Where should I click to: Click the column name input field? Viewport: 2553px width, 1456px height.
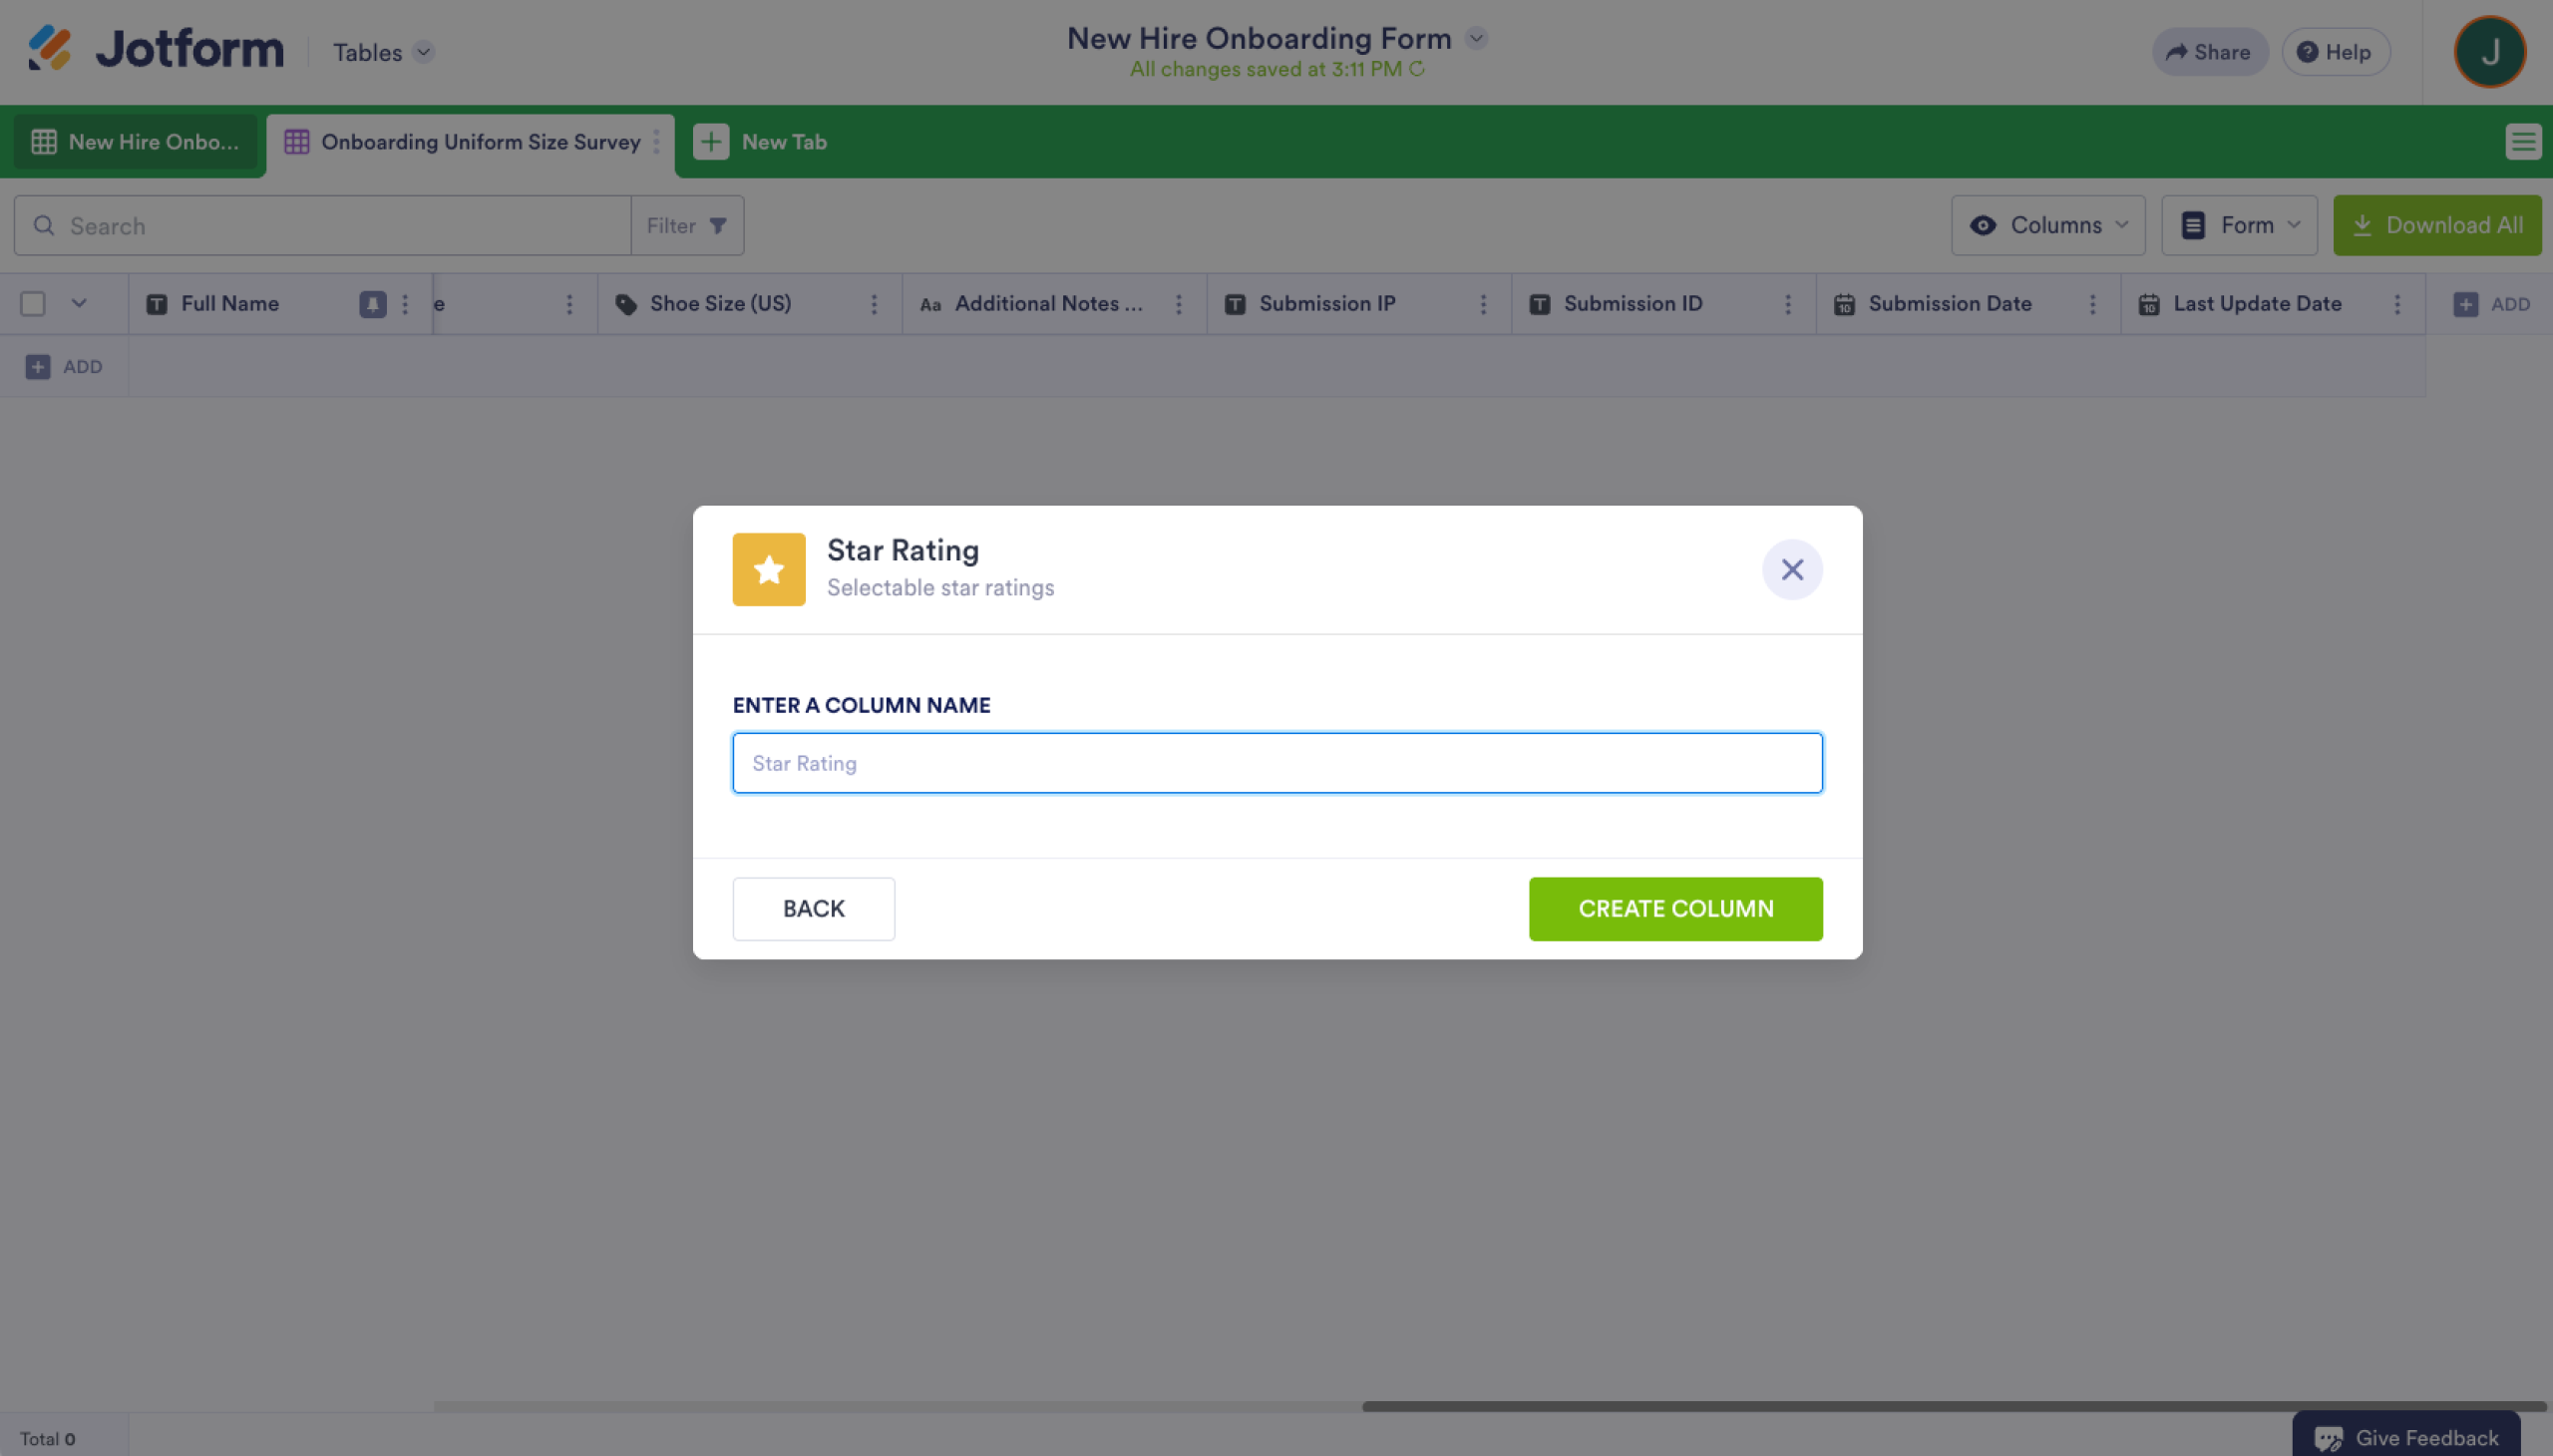point(1276,762)
